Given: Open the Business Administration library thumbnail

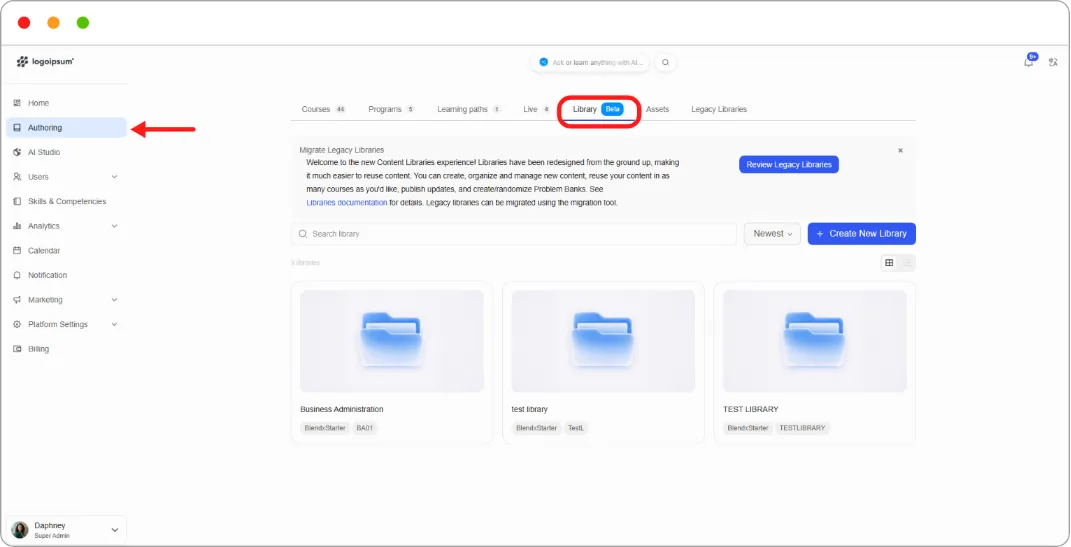Looking at the screenshot, I should point(392,341).
